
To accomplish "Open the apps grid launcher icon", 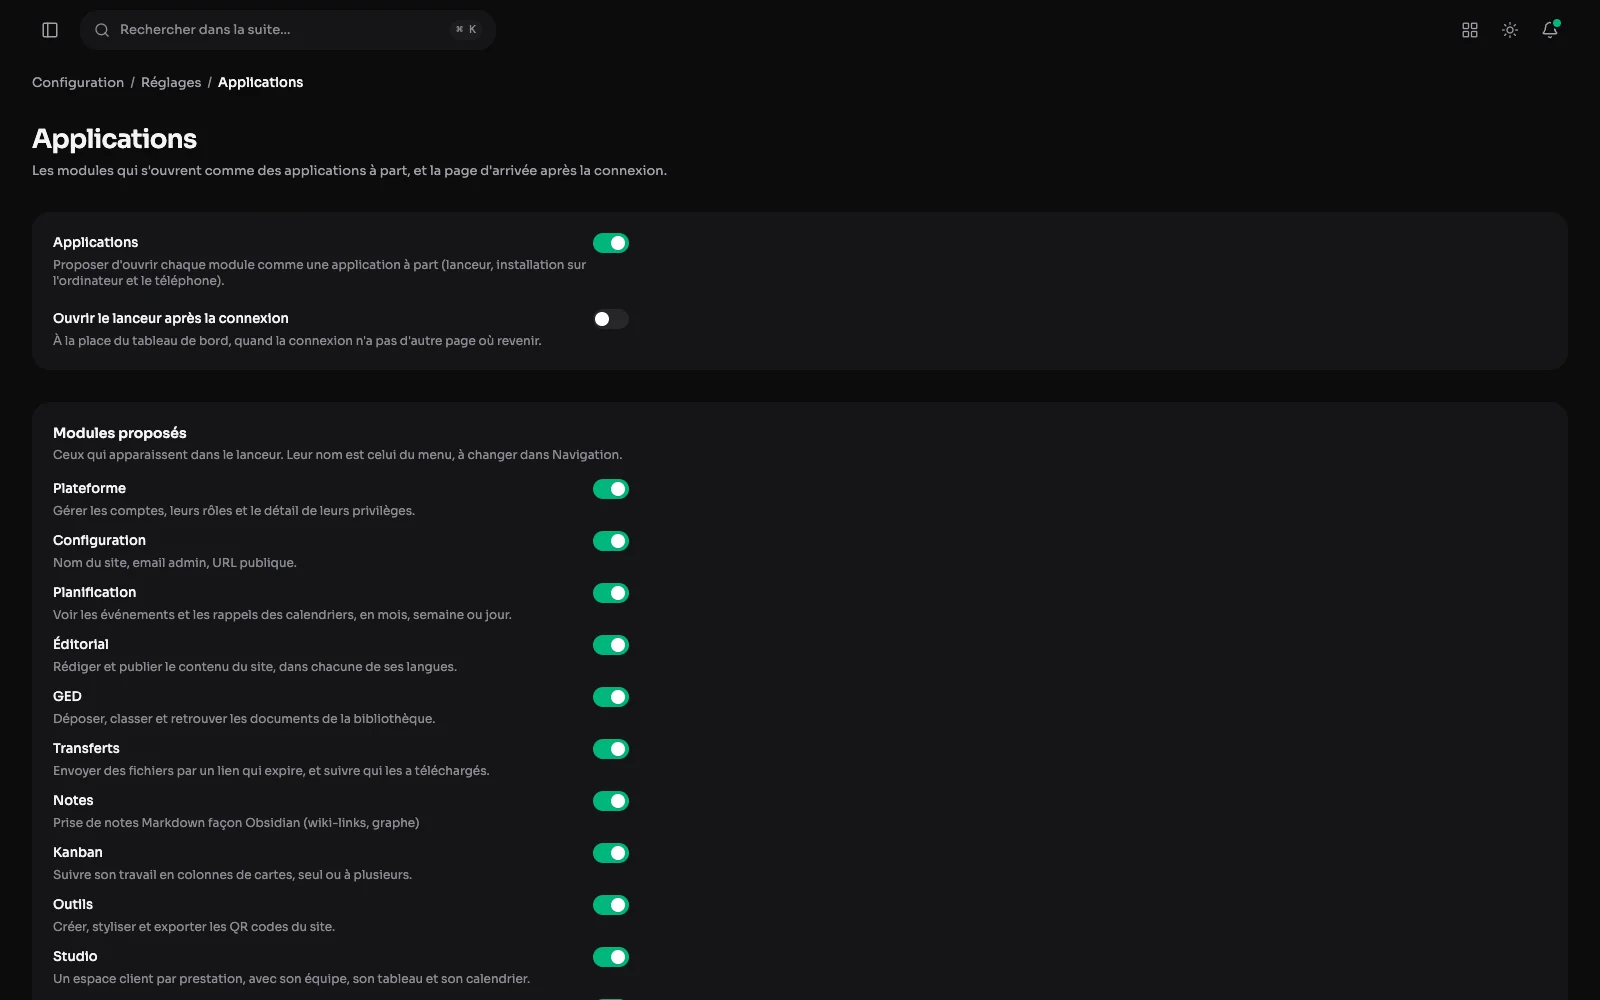I will (x=1470, y=30).
